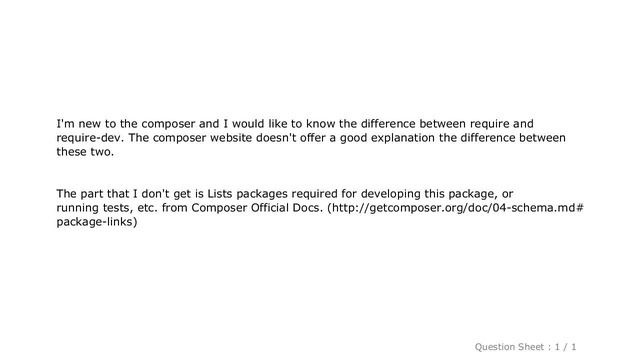Open the getcomposer.org documentation URL
Viewport: 640px width, 360px height.
point(456,208)
